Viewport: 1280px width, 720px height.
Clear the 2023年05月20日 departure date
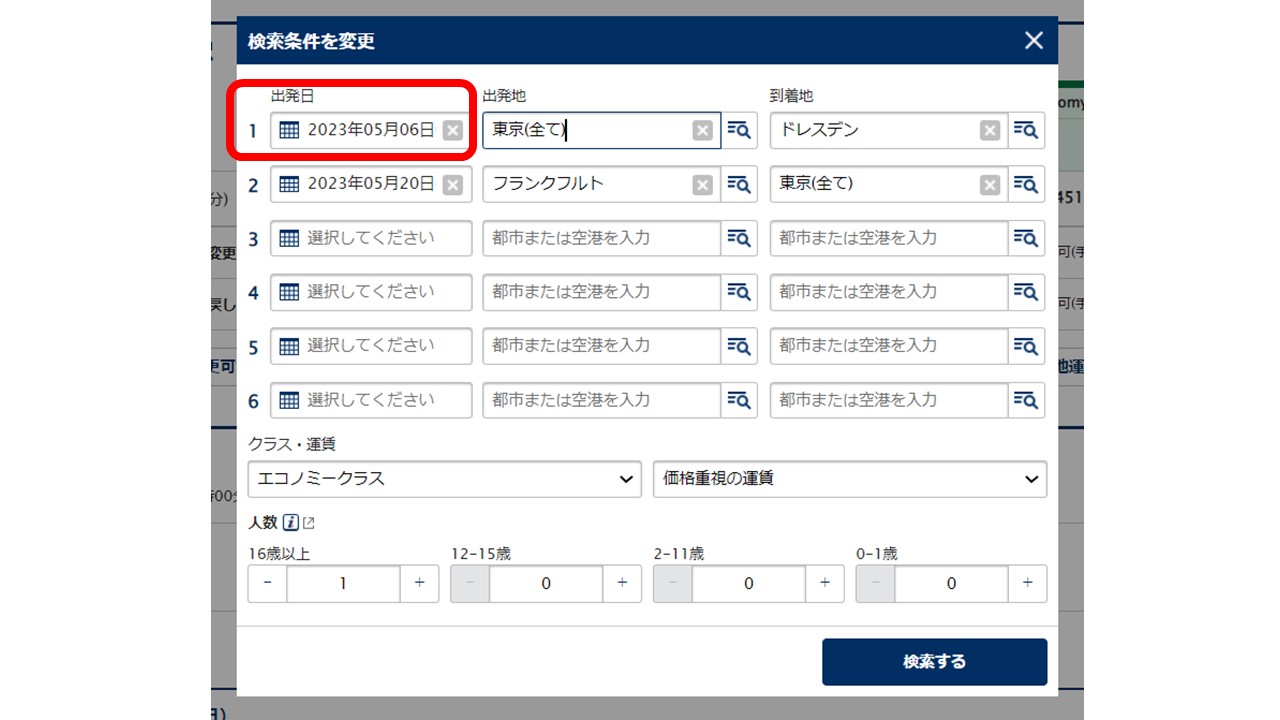click(453, 184)
